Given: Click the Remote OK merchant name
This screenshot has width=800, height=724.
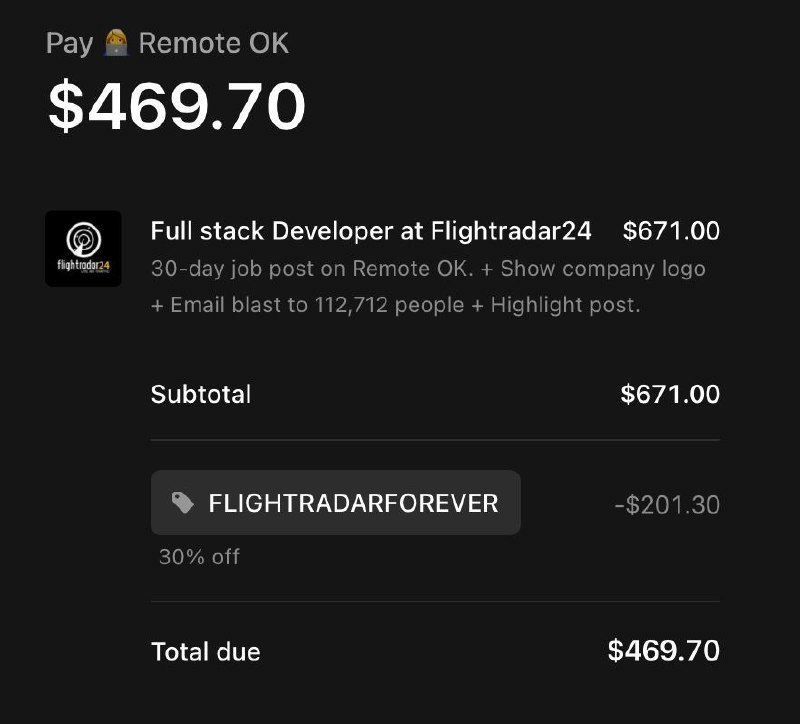Looking at the screenshot, I should point(214,43).
